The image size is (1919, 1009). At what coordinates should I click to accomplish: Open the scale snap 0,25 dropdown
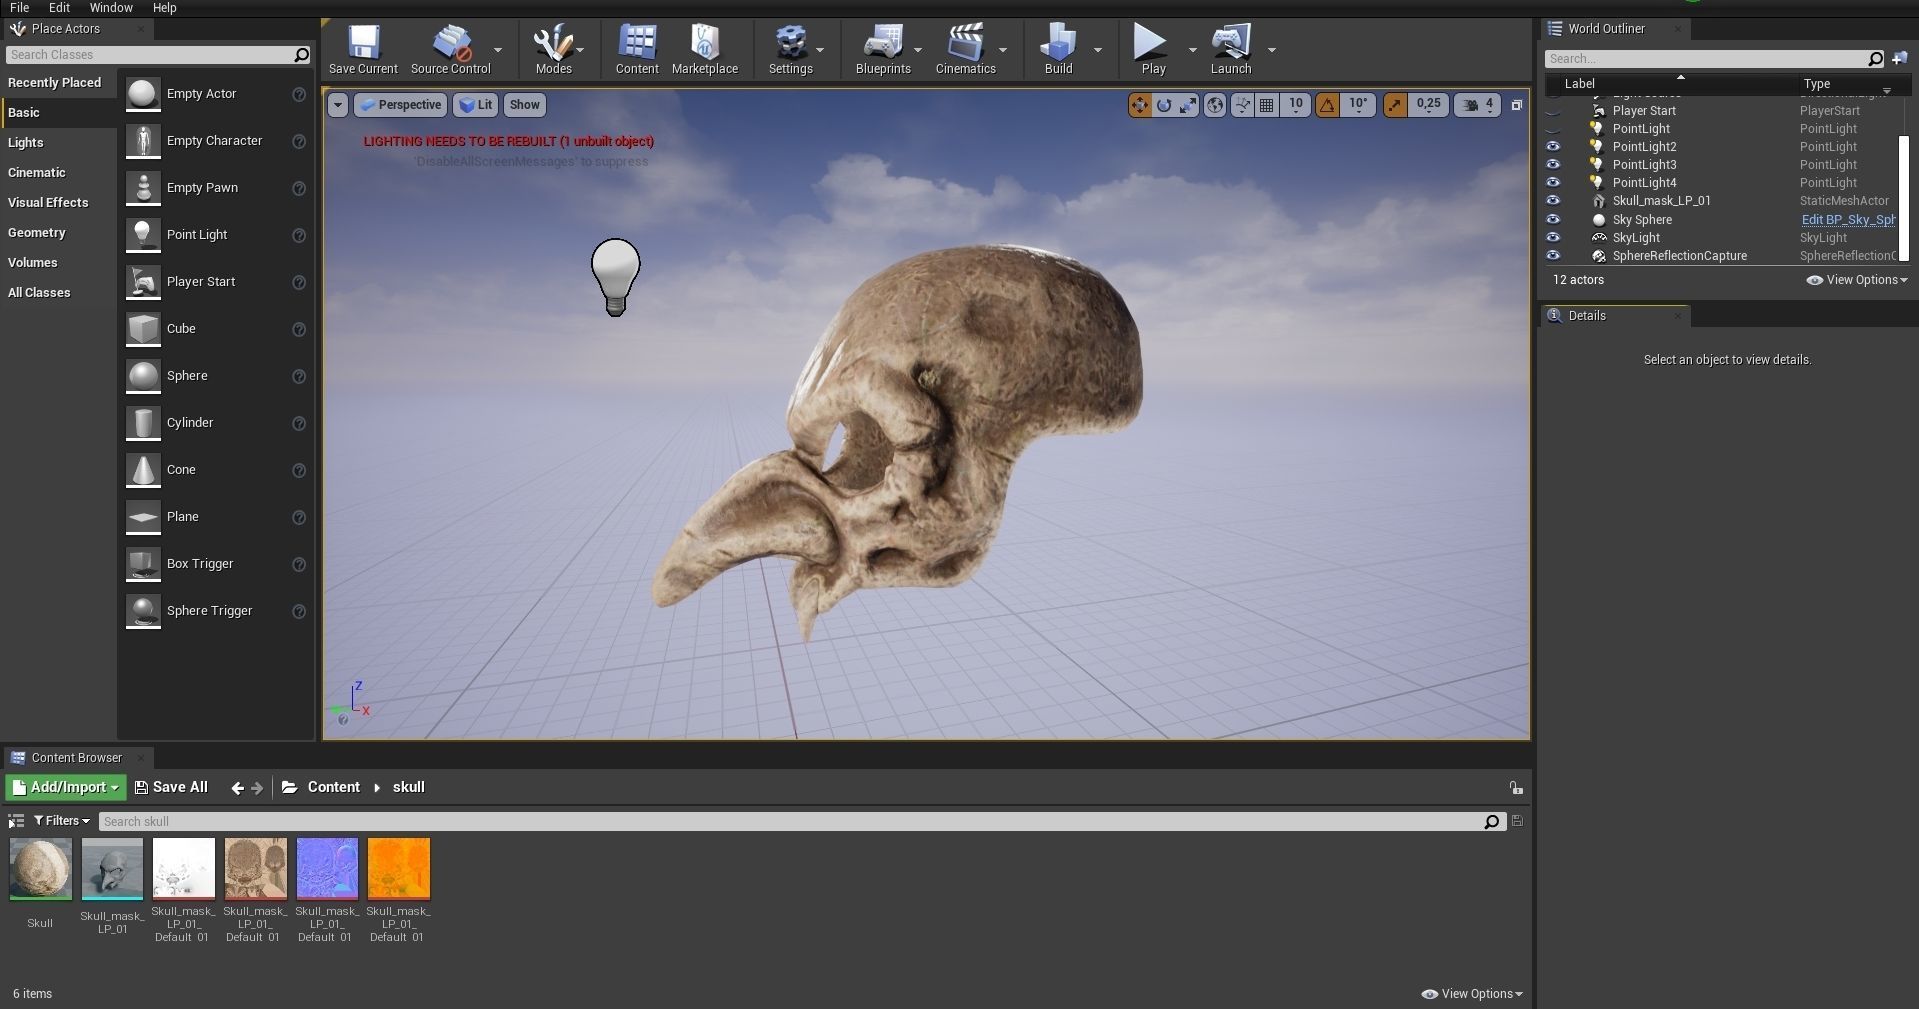pyautogui.click(x=1428, y=105)
